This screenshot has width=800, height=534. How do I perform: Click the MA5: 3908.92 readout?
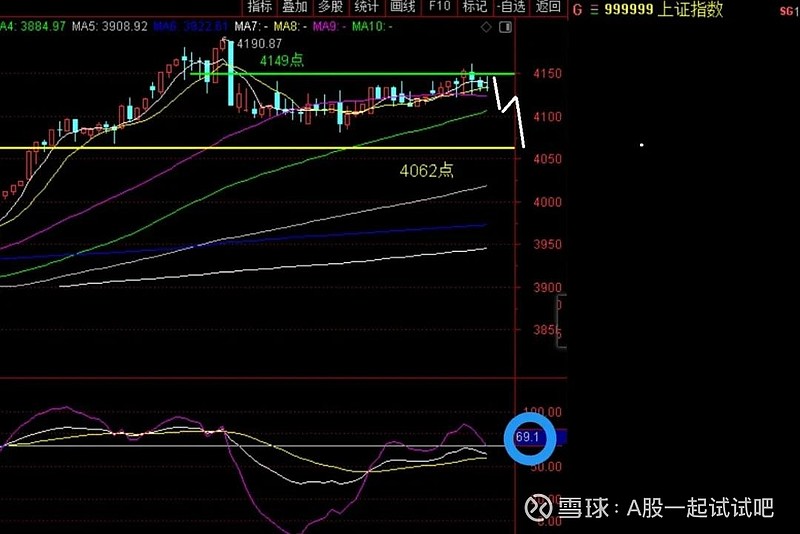(110, 27)
